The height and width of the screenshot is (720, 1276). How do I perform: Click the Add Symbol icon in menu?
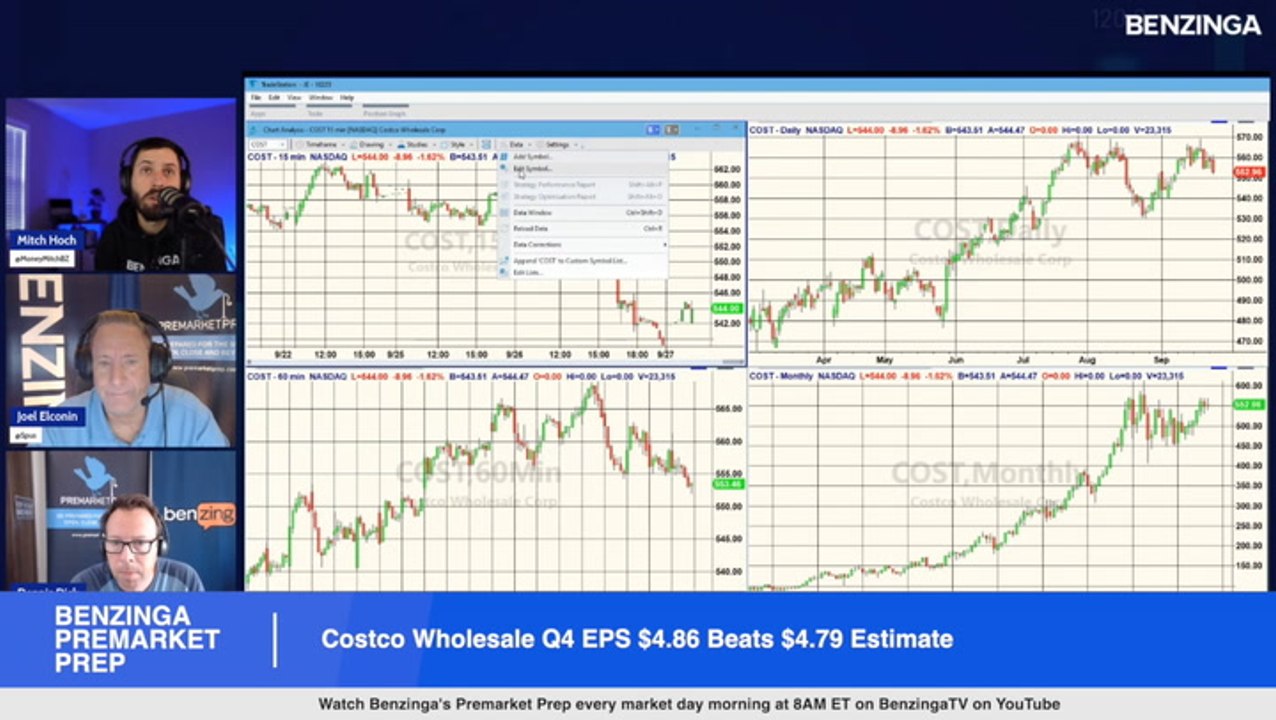[504, 156]
